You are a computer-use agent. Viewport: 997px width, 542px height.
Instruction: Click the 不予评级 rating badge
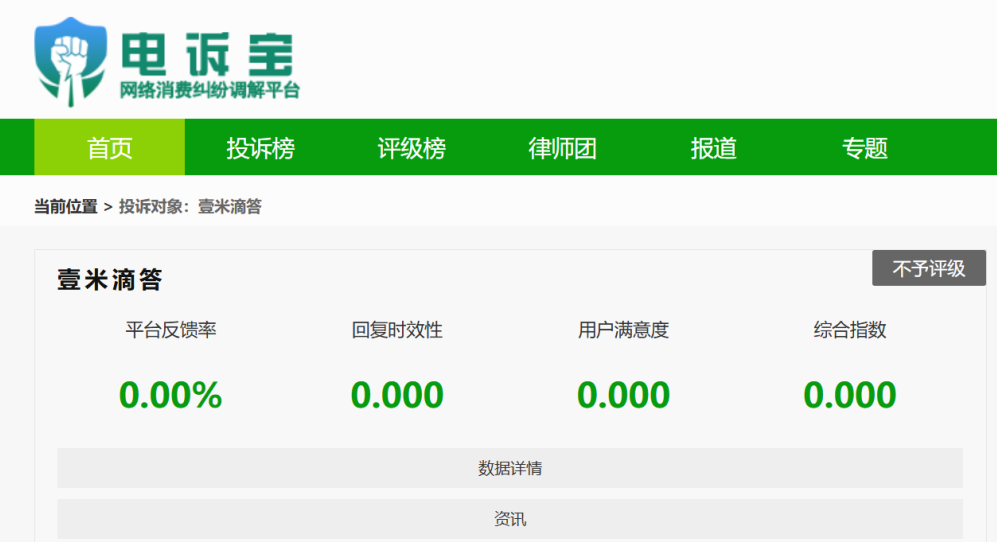point(929,268)
